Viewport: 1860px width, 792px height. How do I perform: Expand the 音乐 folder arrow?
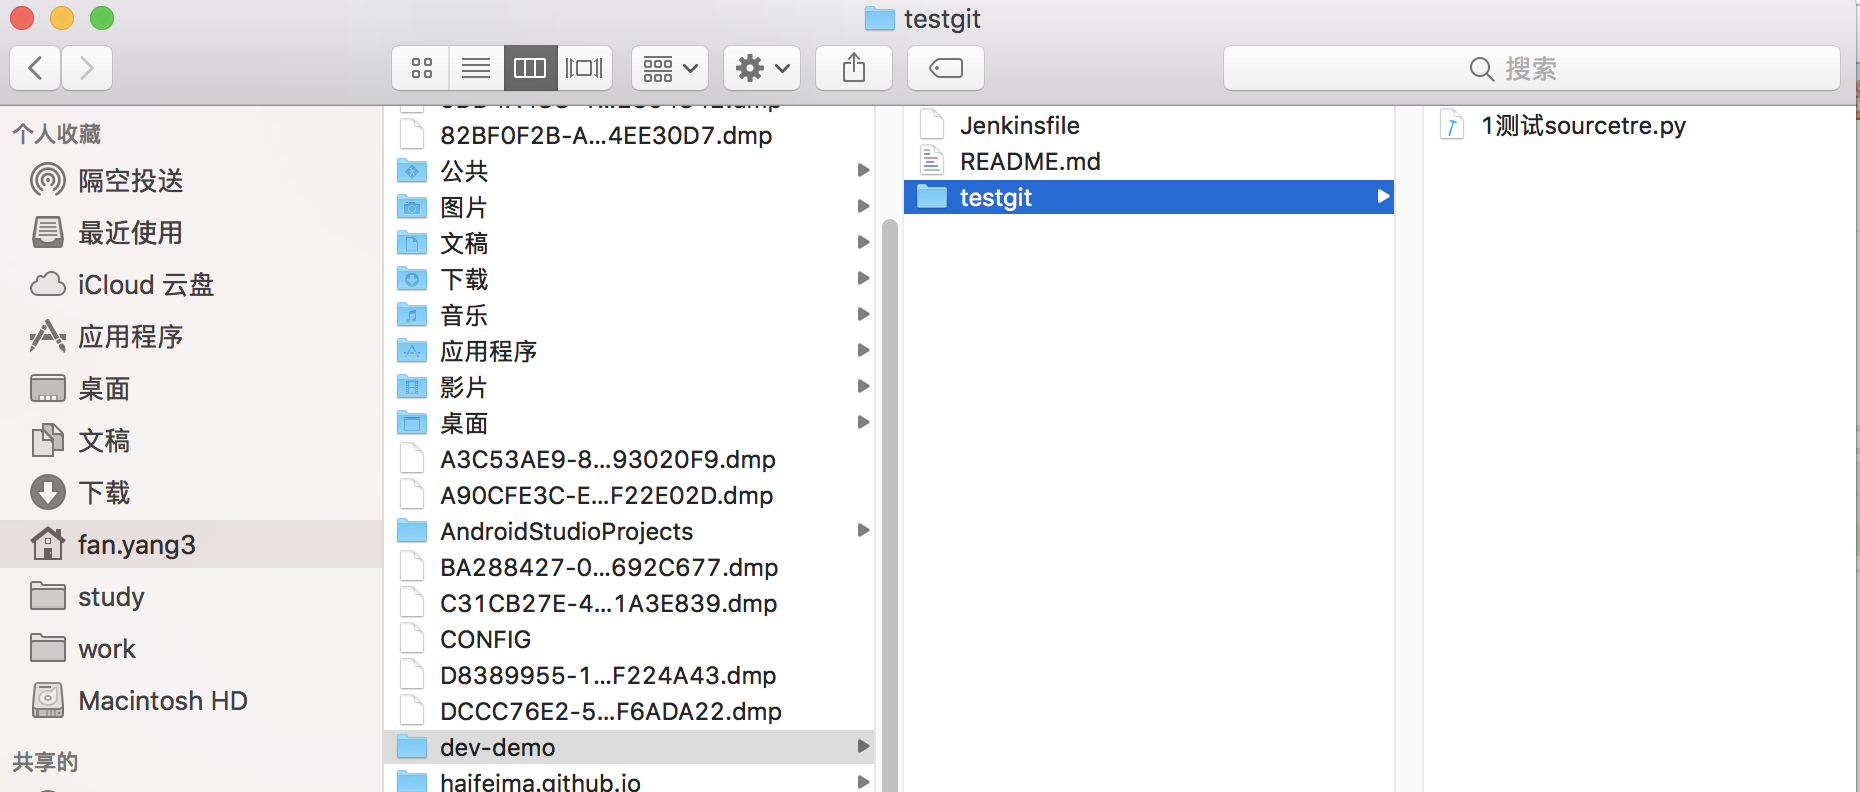click(x=863, y=314)
